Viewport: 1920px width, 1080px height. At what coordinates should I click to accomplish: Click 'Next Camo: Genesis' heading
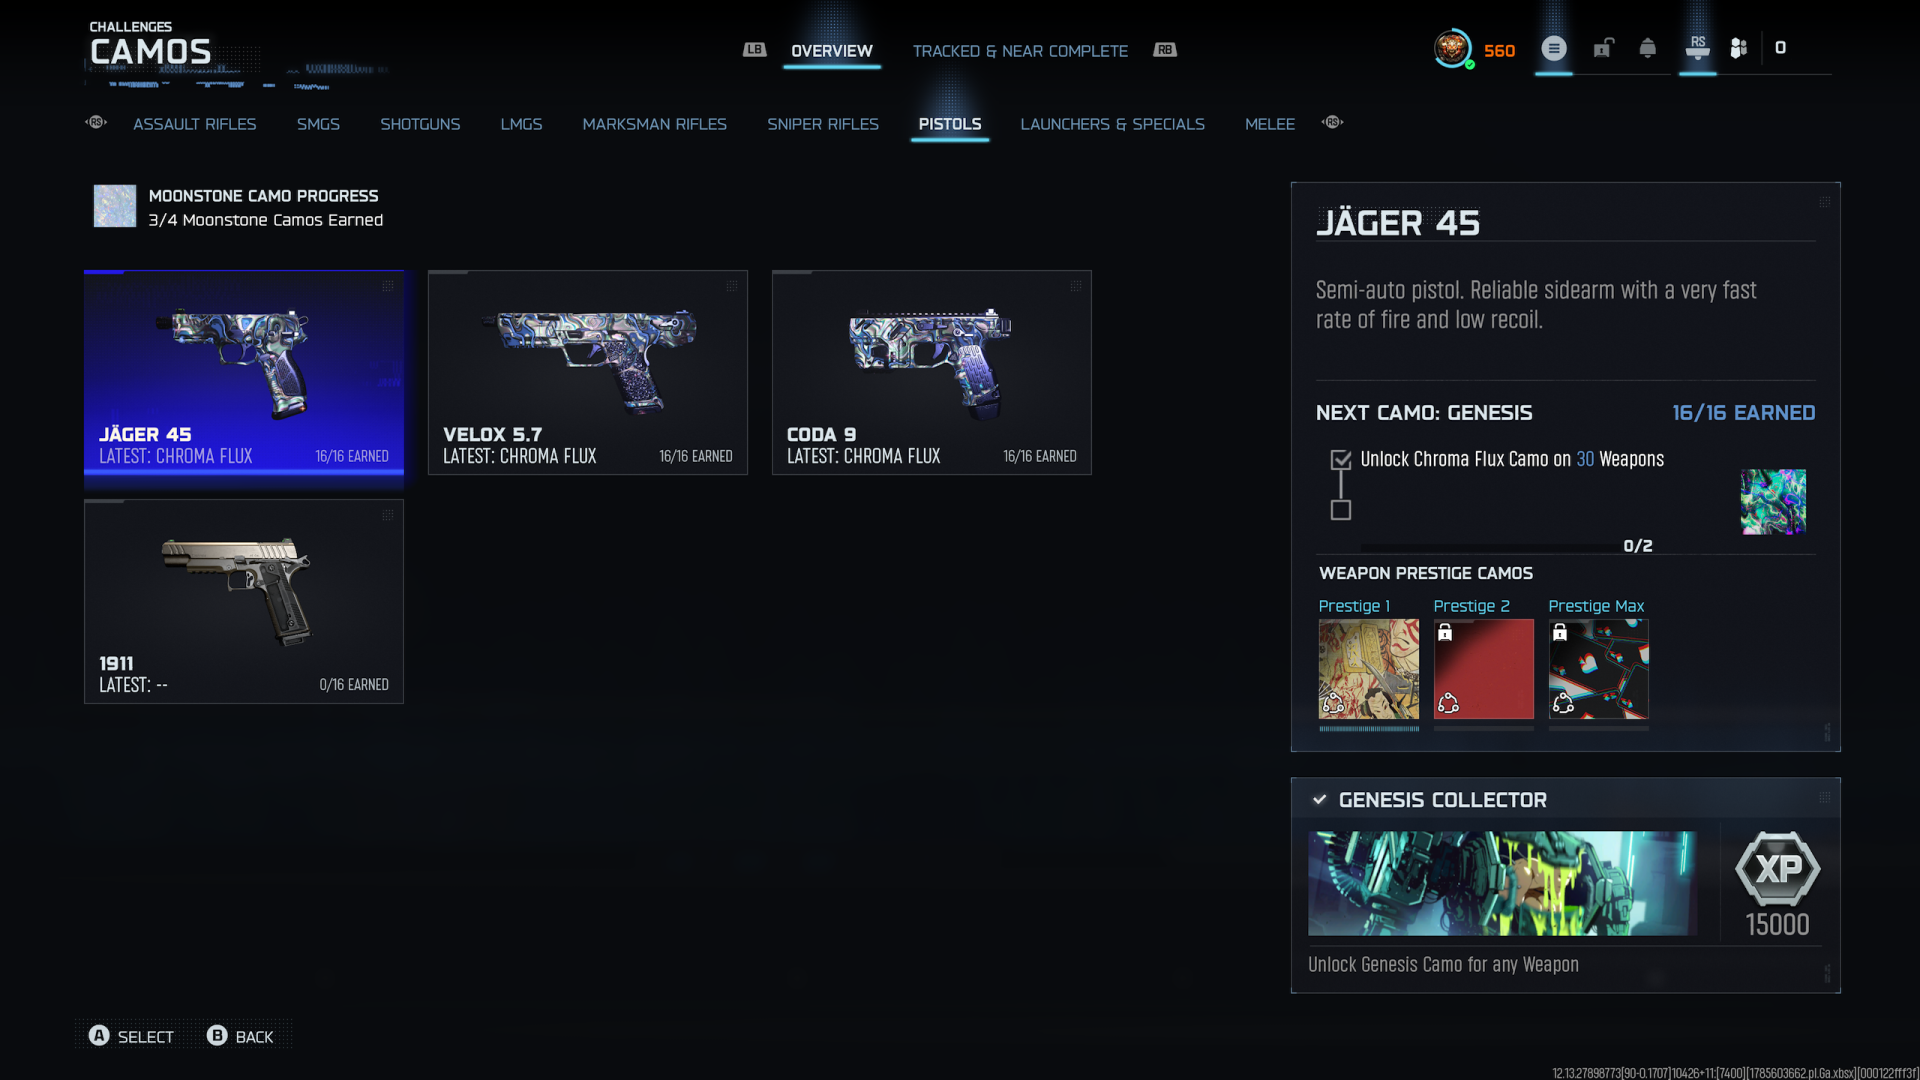[x=1424, y=413]
